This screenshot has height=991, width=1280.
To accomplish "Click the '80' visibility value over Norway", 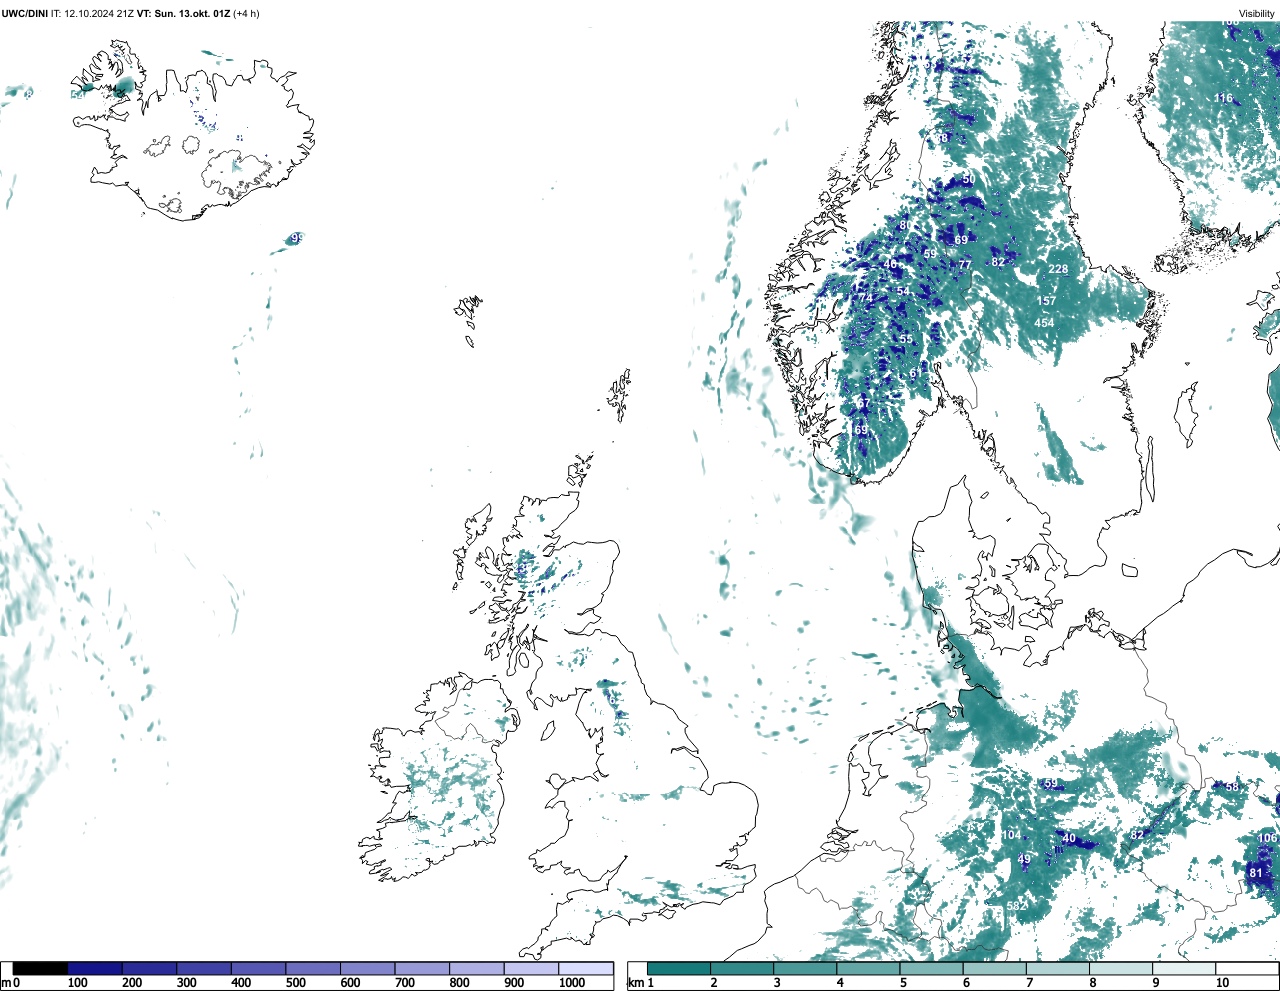I will 905,226.
